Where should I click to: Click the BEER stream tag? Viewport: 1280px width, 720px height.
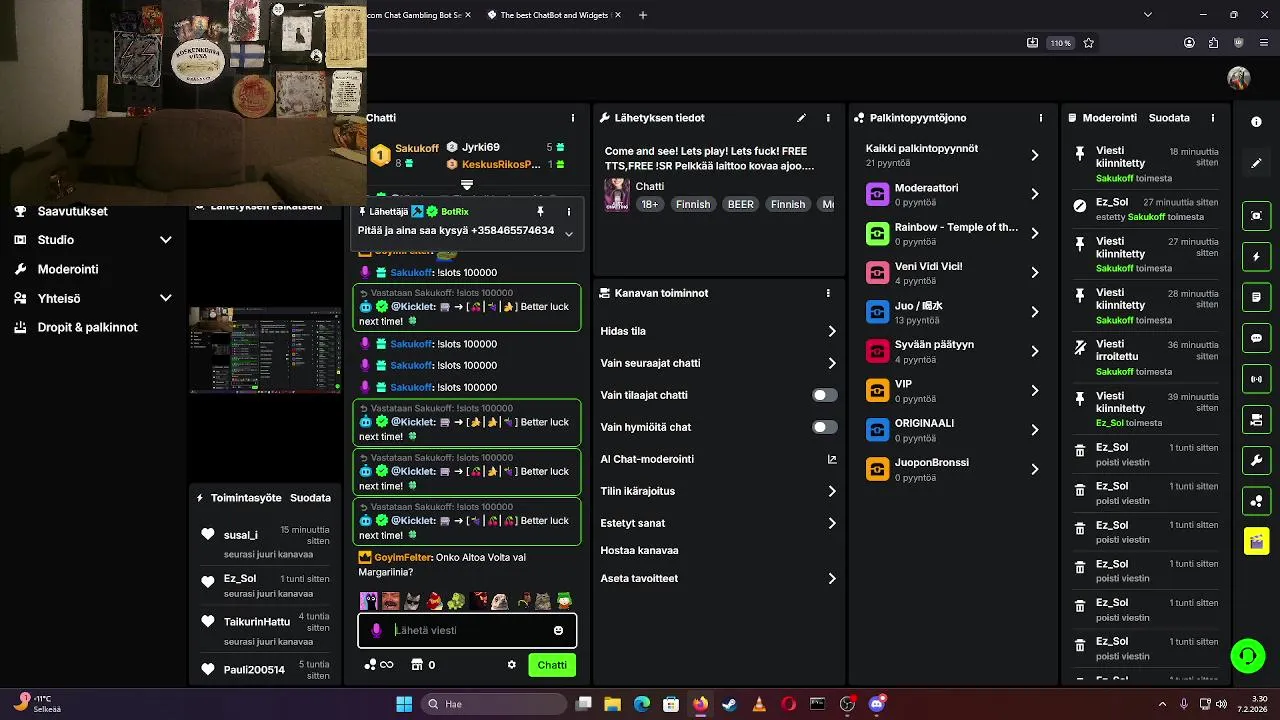741,204
